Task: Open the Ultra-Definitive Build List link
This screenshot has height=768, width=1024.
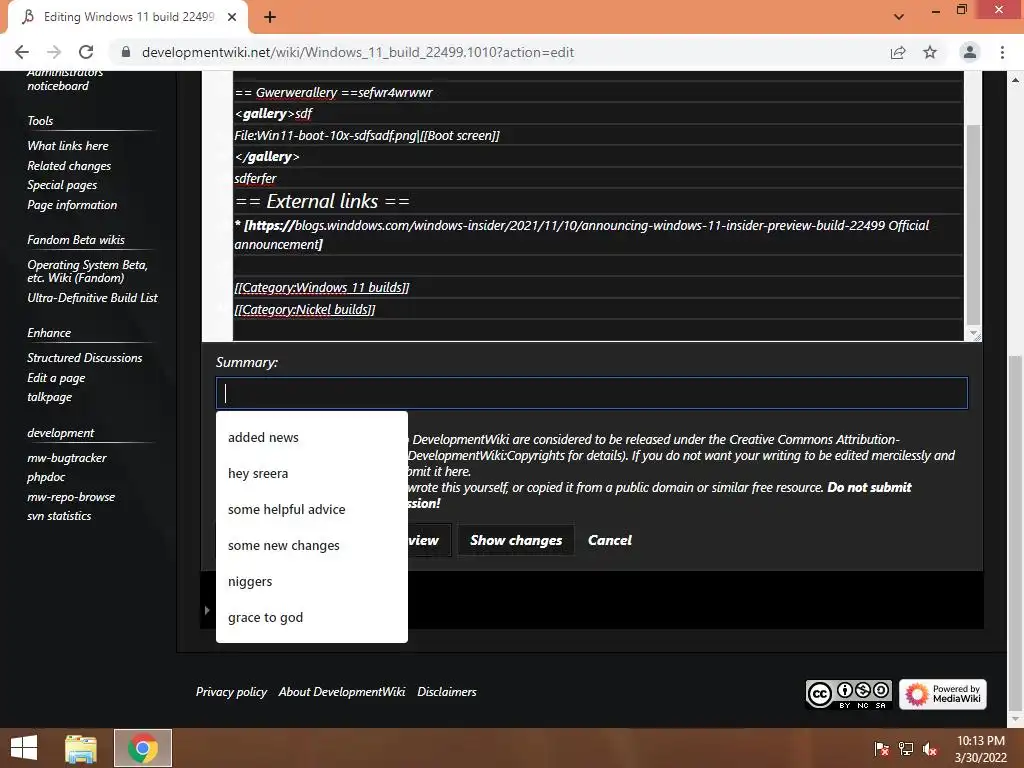Action: pyautogui.click(x=92, y=298)
